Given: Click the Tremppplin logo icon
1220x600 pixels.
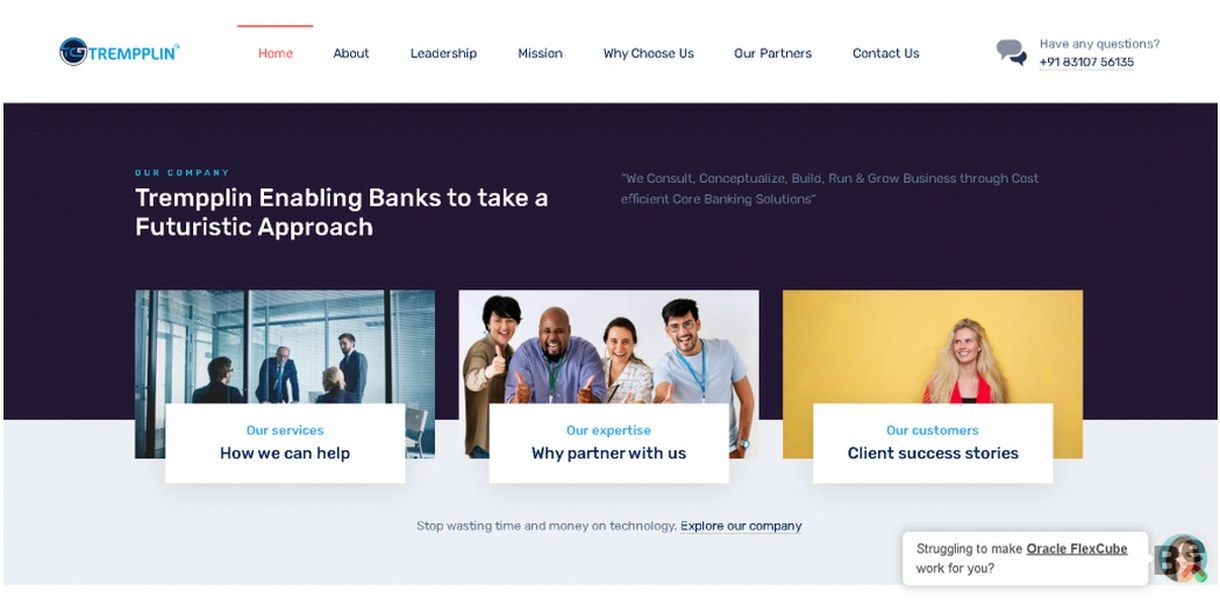Looking at the screenshot, I should tap(74, 52).
